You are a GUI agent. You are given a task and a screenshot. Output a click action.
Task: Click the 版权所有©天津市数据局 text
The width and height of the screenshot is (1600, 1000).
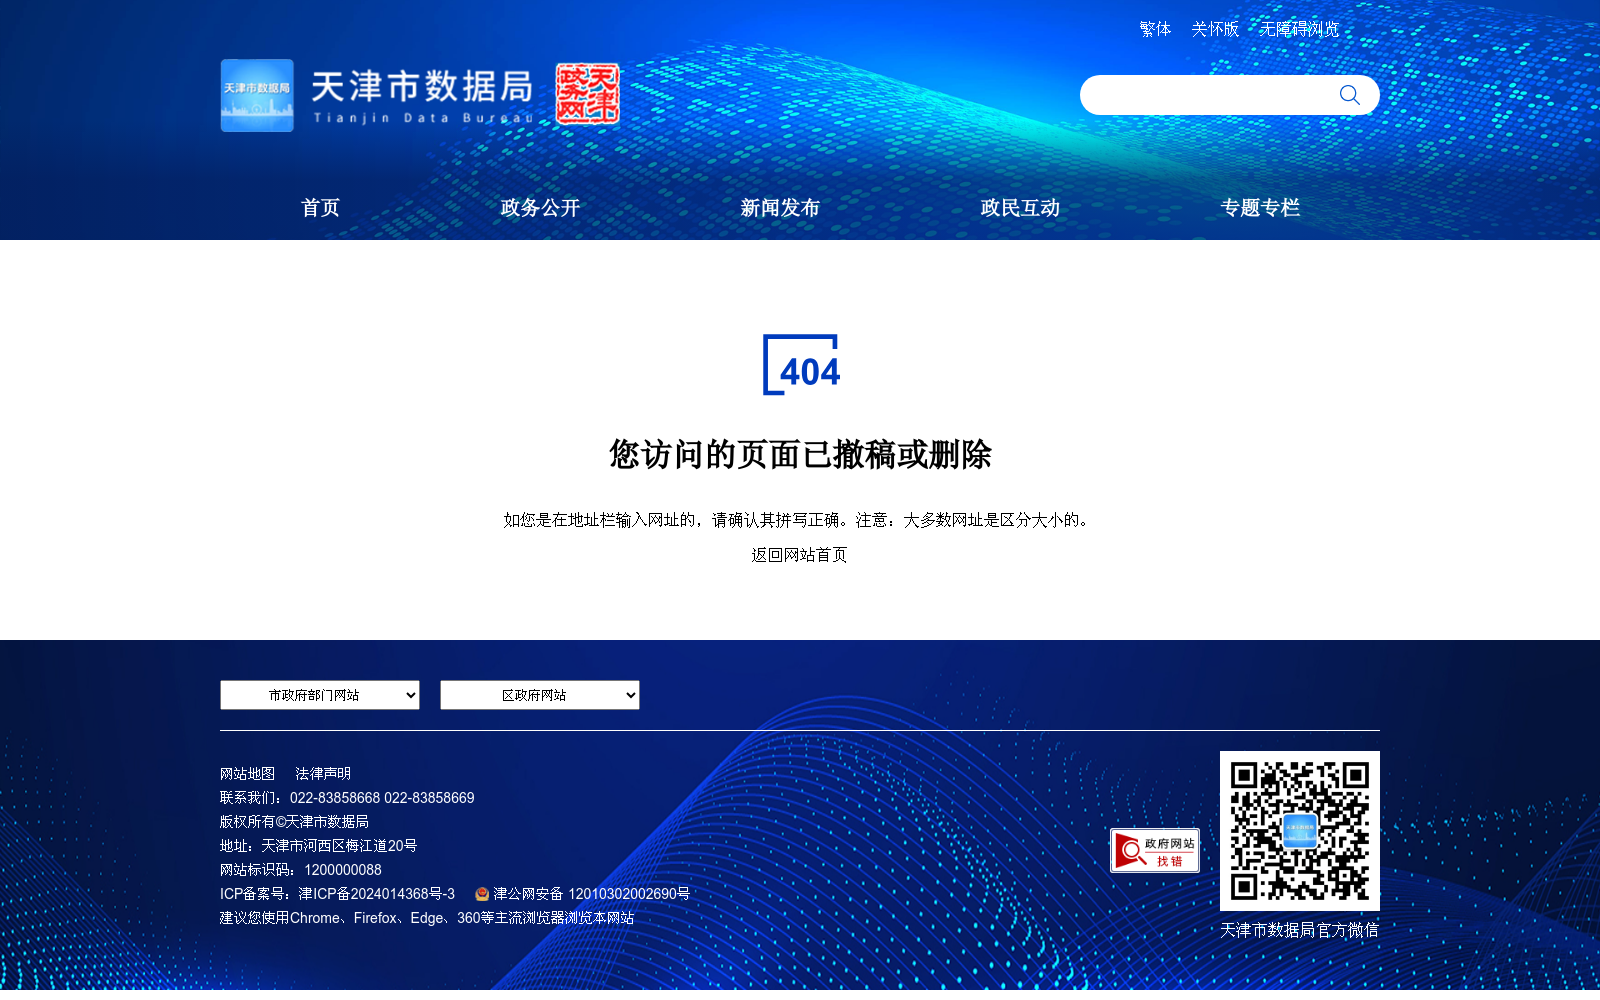294,822
